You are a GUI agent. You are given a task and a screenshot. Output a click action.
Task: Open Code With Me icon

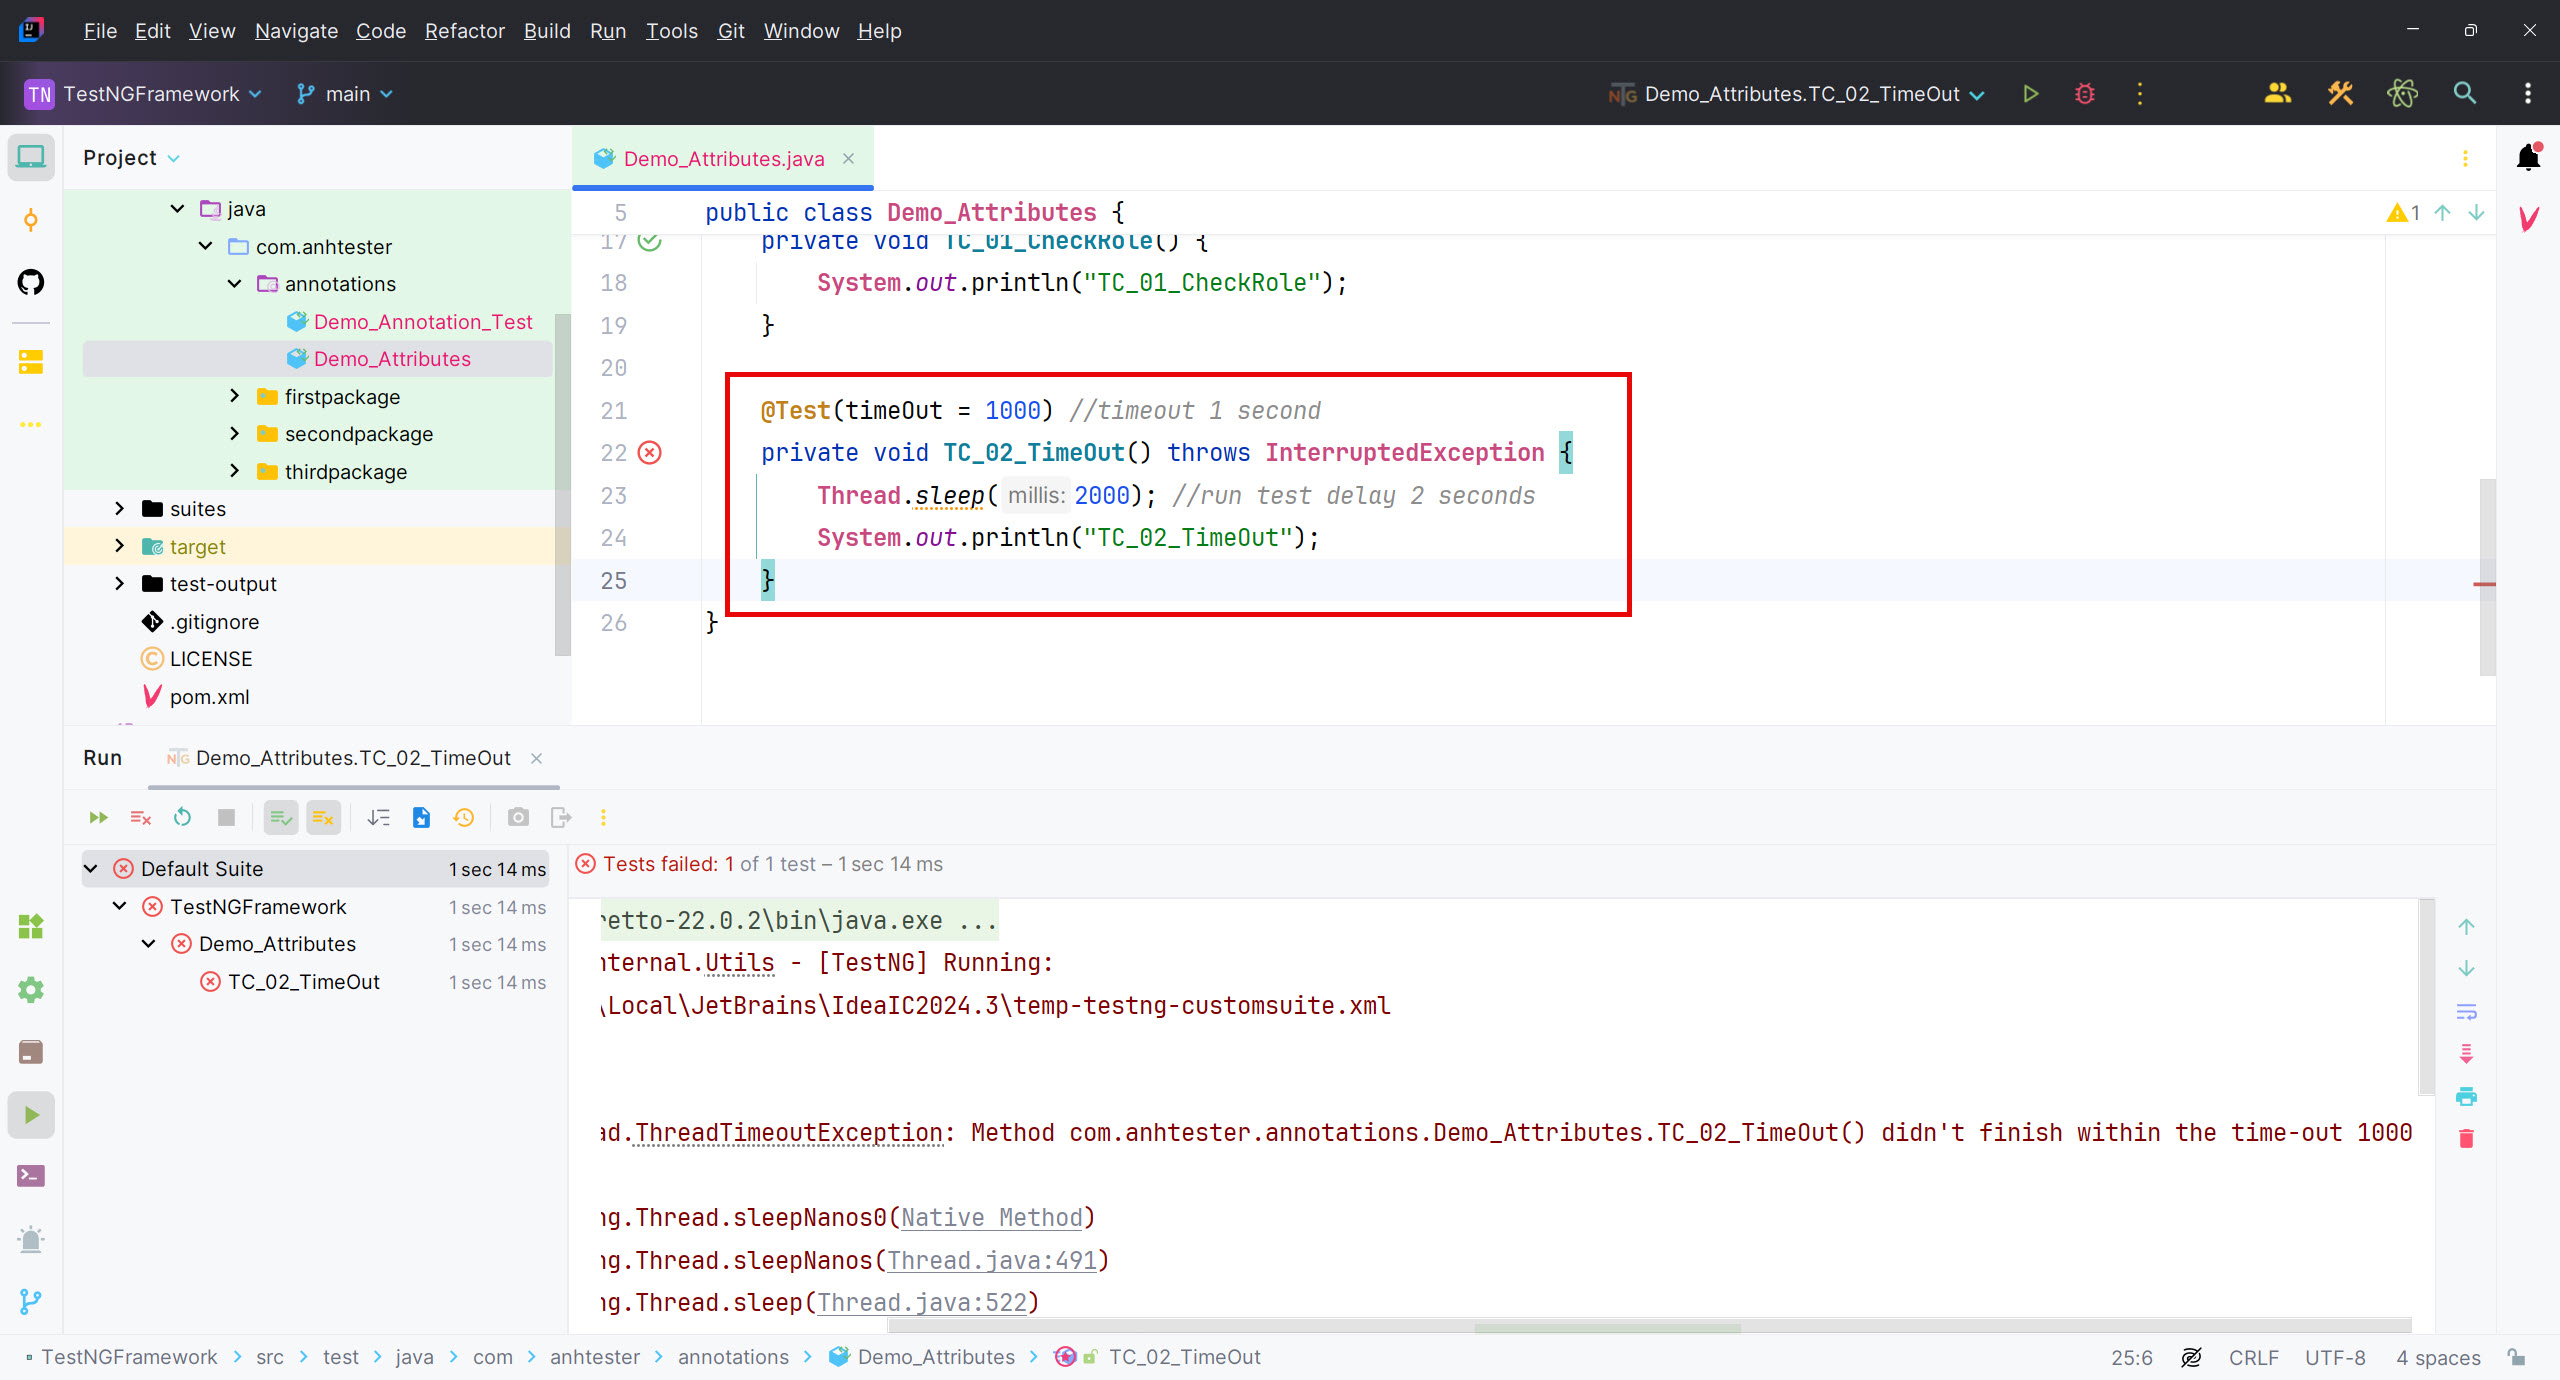pos(2278,94)
